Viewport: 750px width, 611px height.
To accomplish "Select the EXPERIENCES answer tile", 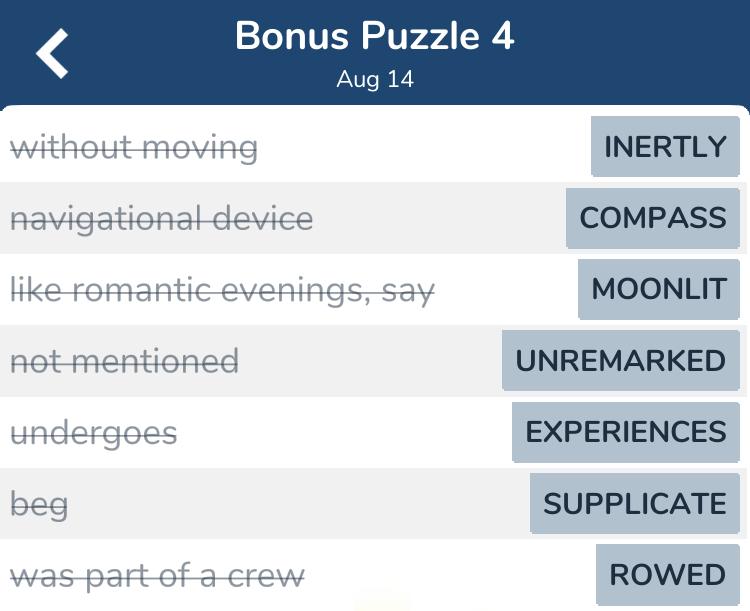I will [x=626, y=432].
